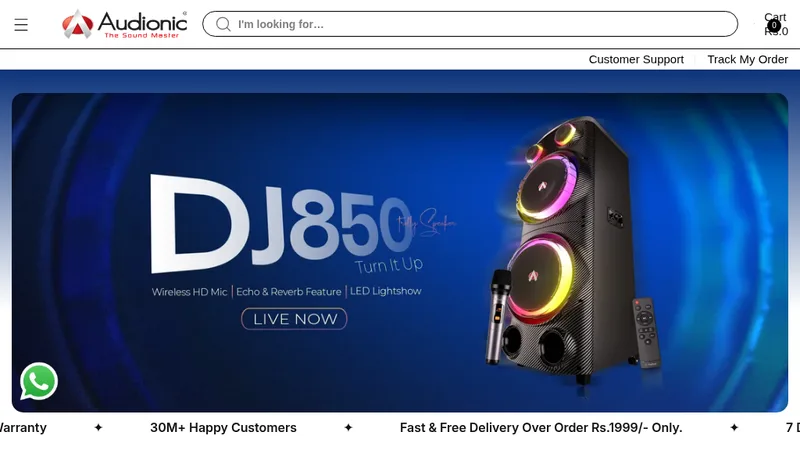Start WhatsApp chat via green icon
The height and width of the screenshot is (450, 800).
39,381
